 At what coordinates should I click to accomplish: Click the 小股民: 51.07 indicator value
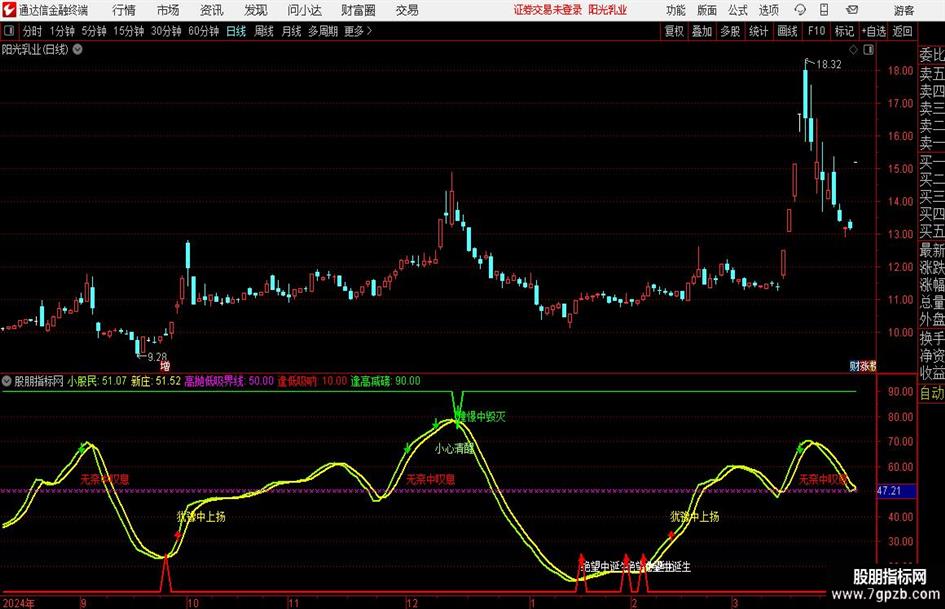click(x=97, y=381)
